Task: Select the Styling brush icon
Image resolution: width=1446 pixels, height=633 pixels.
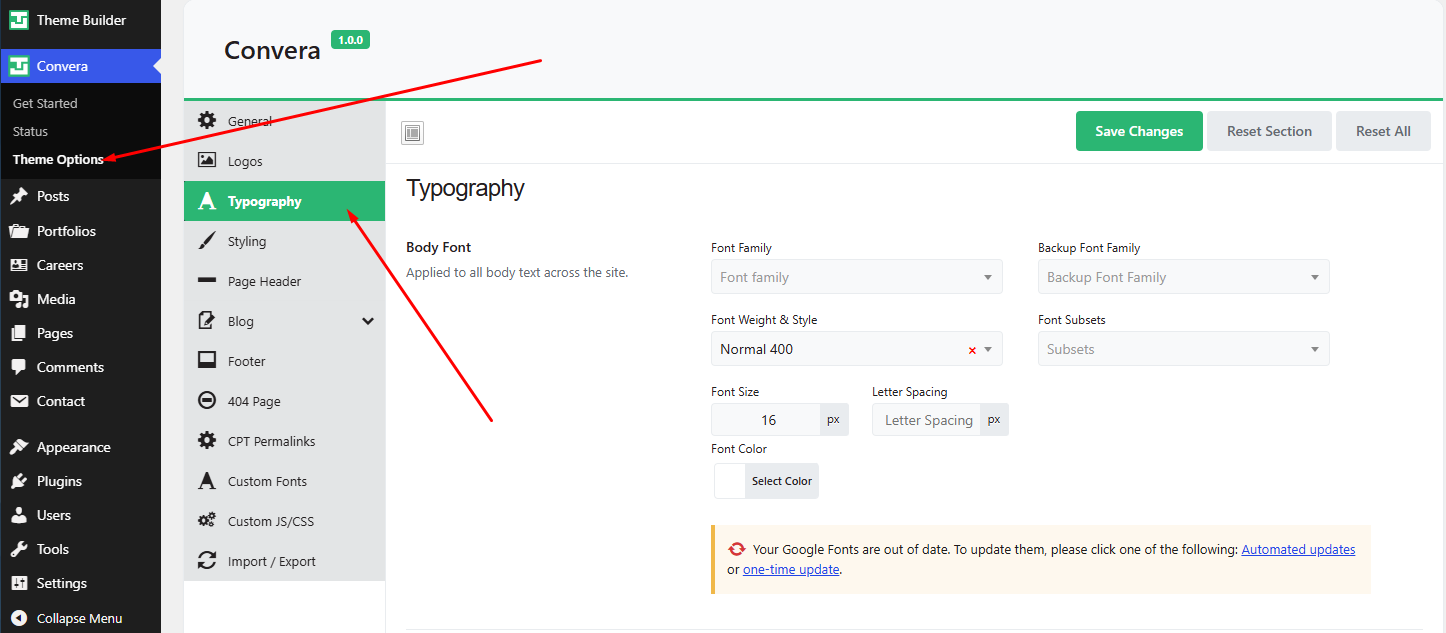Action: tap(207, 241)
